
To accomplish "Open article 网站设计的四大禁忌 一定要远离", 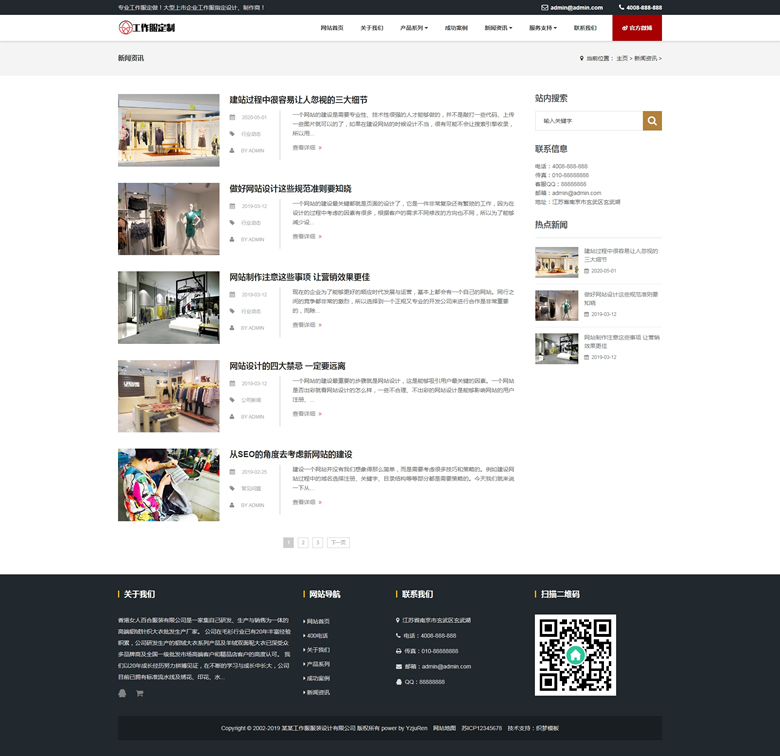I will (x=287, y=366).
